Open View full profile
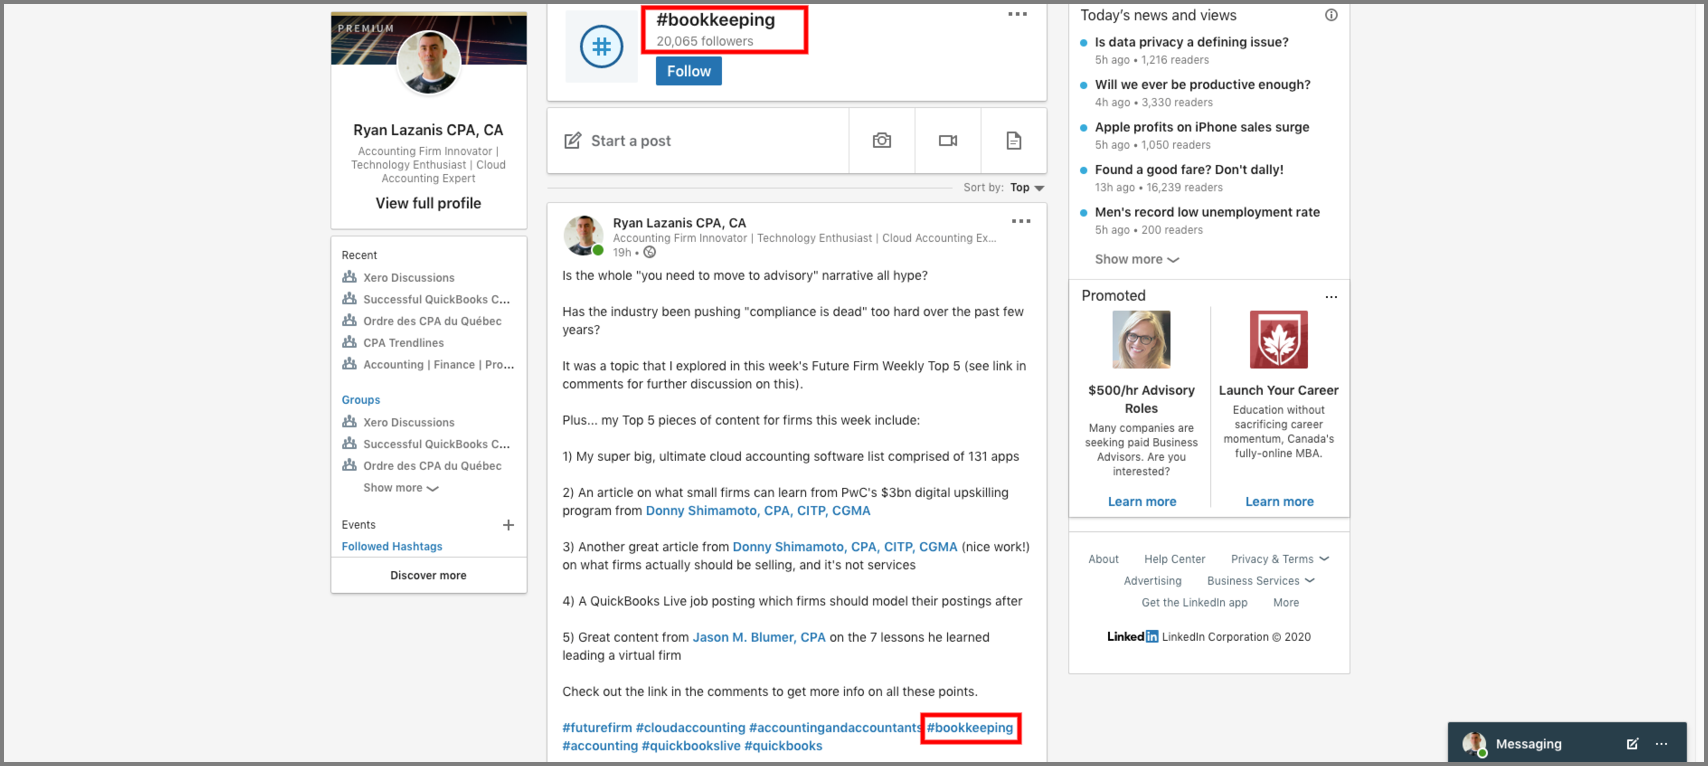Image resolution: width=1708 pixels, height=766 pixels. point(428,203)
